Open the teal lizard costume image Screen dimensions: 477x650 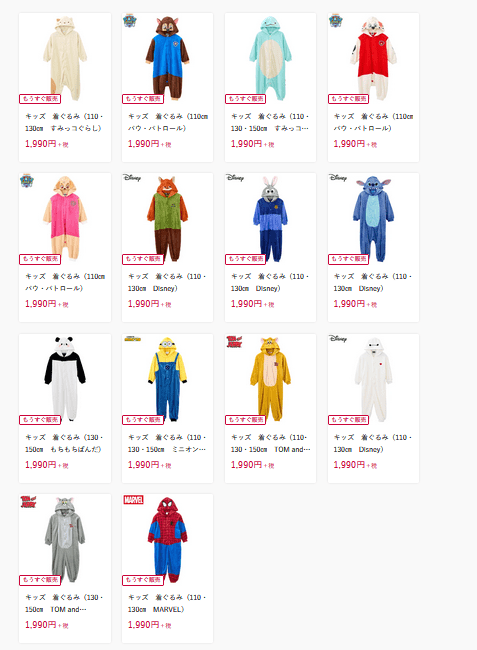point(271,58)
